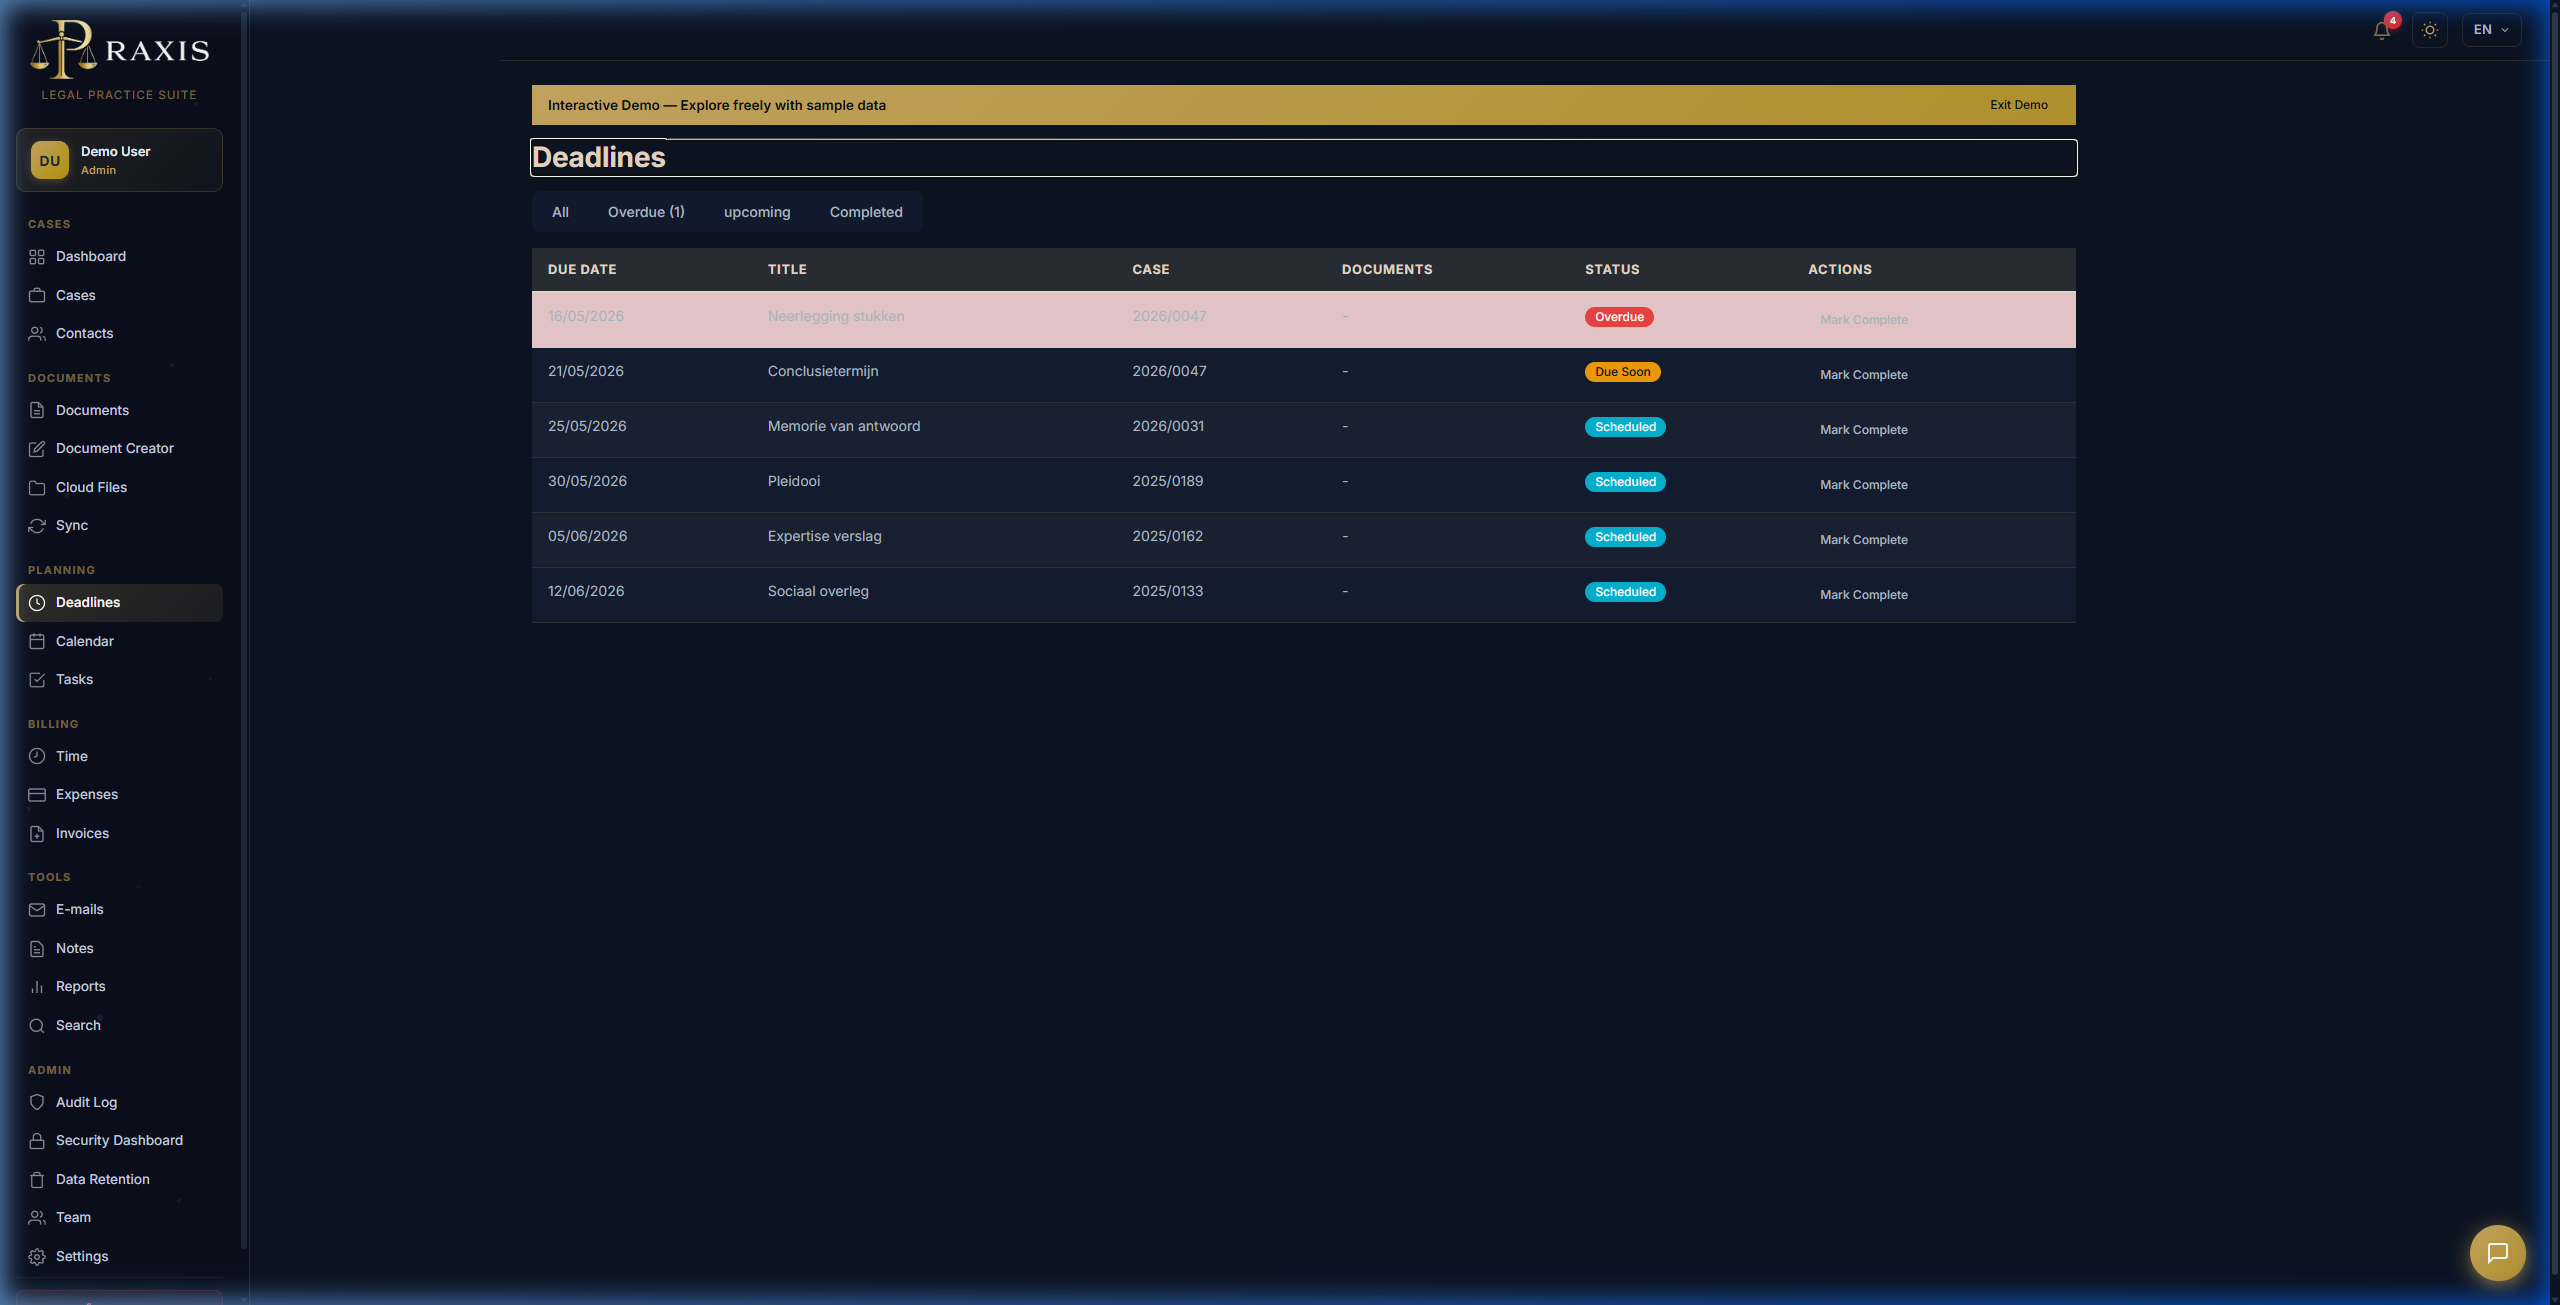
Task: Click the title Sociaal overleg
Action: coord(818,591)
